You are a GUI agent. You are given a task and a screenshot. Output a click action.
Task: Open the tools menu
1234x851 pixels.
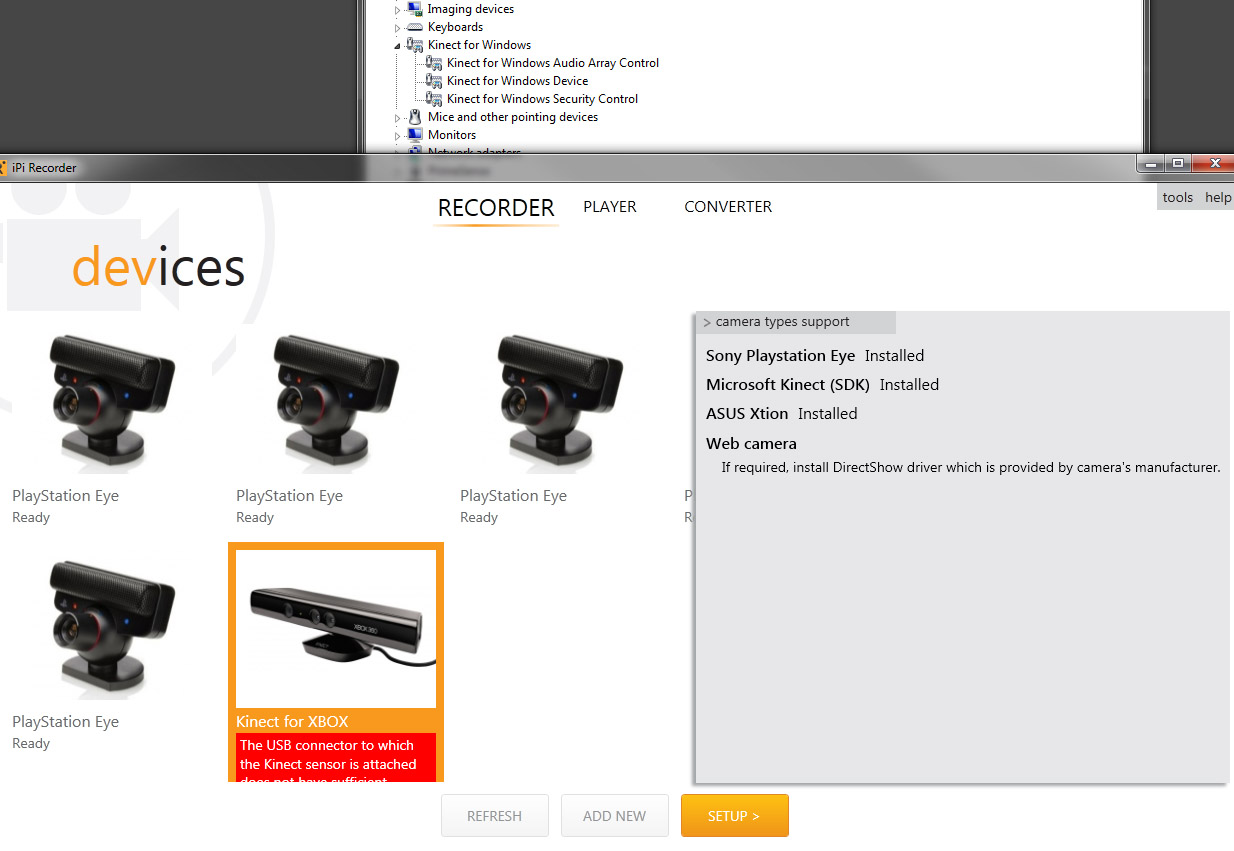click(x=1178, y=197)
